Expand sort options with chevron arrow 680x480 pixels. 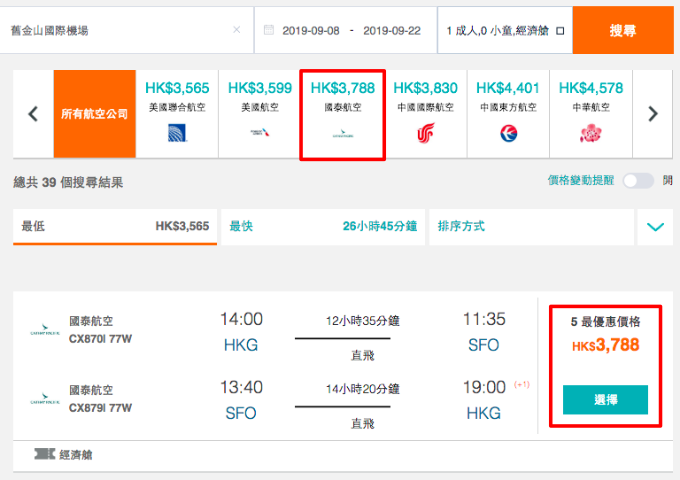[x=655, y=227]
